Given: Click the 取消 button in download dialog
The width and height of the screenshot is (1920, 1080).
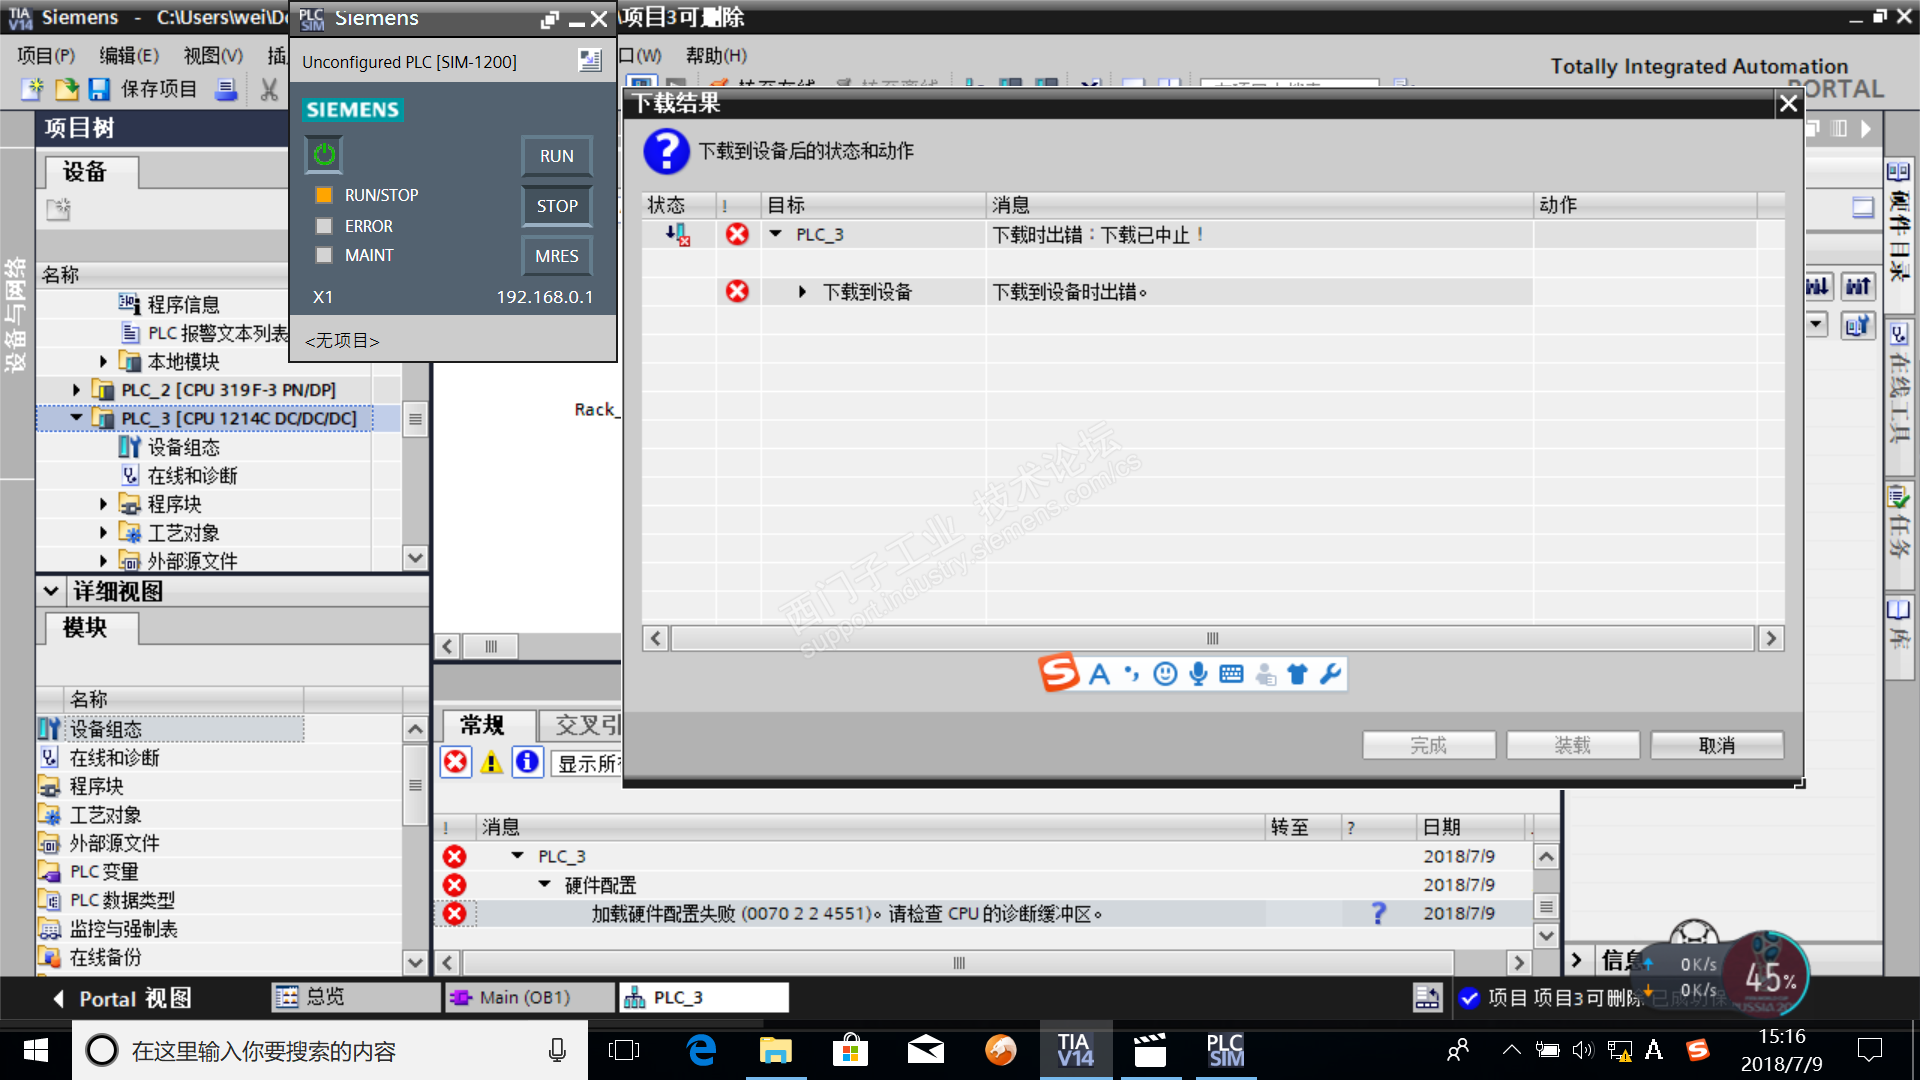Looking at the screenshot, I should point(1716,745).
